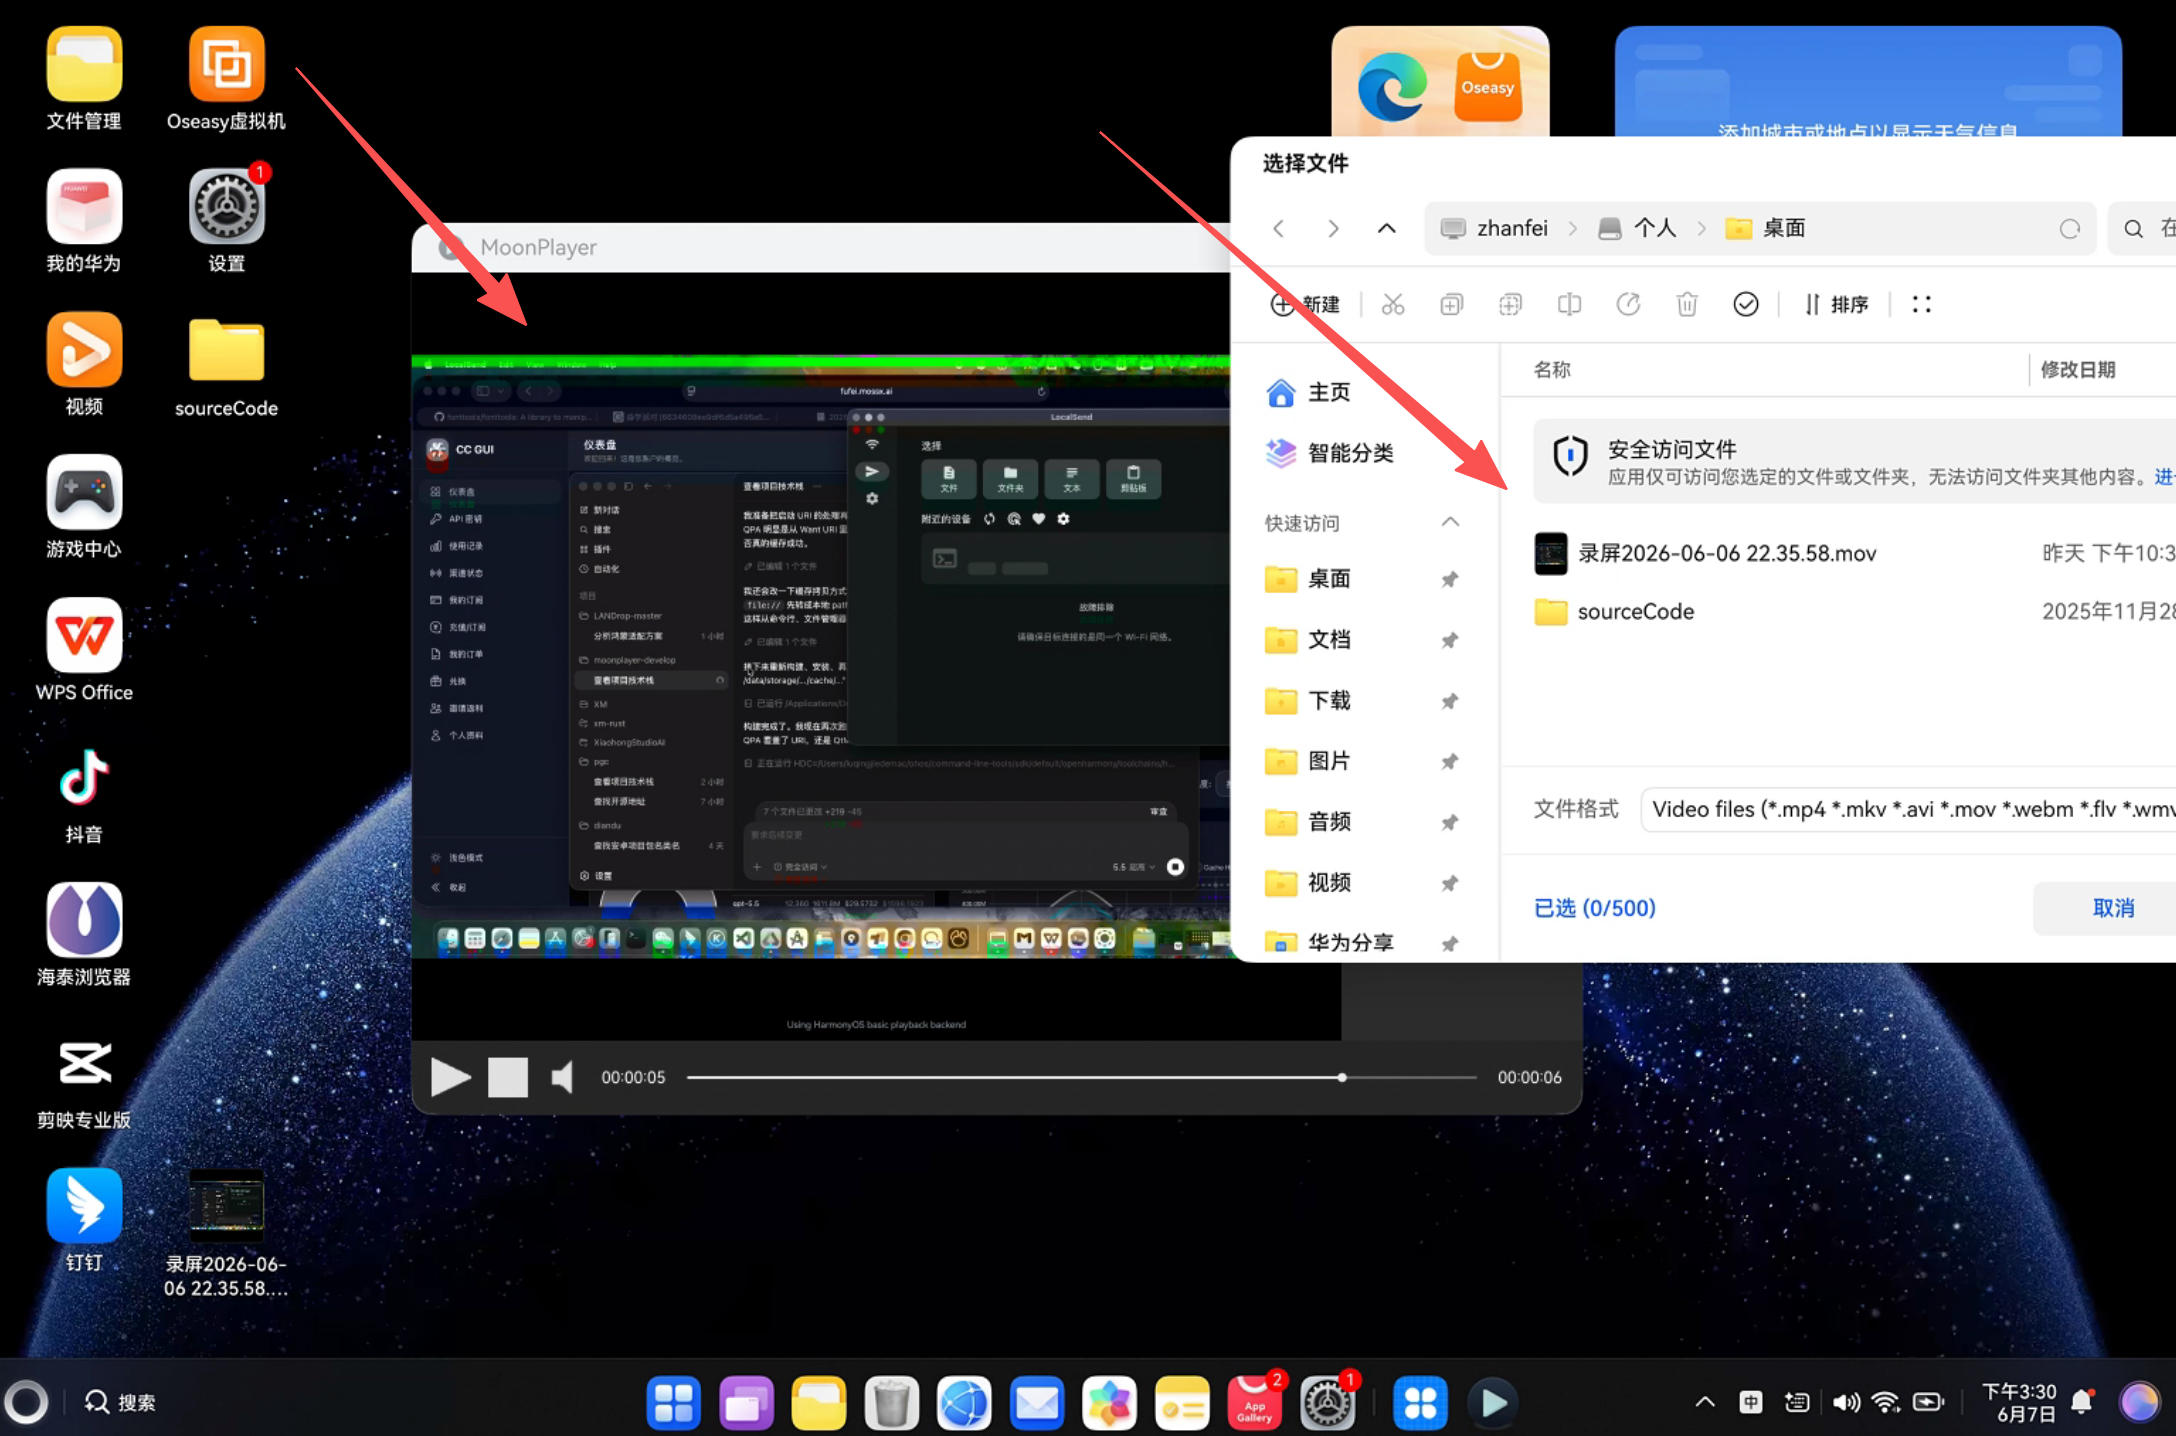The width and height of the screenshot is (2176, 1436).
Task: Click the MoonPlayer seek progress bar
Action: click(1082, 1077)
